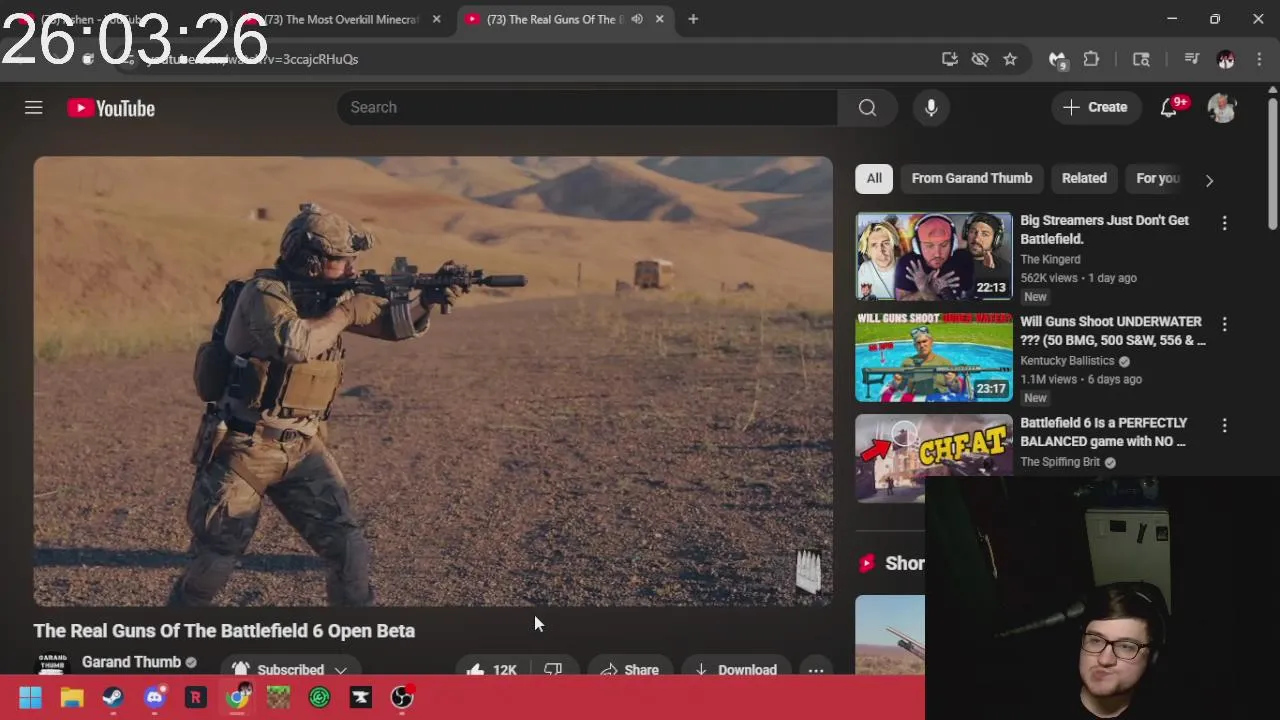Open the Malwarebytes extension icon
Image resolution: width=1280 pixels, height=720 pixels.
tap(1058, 60)
